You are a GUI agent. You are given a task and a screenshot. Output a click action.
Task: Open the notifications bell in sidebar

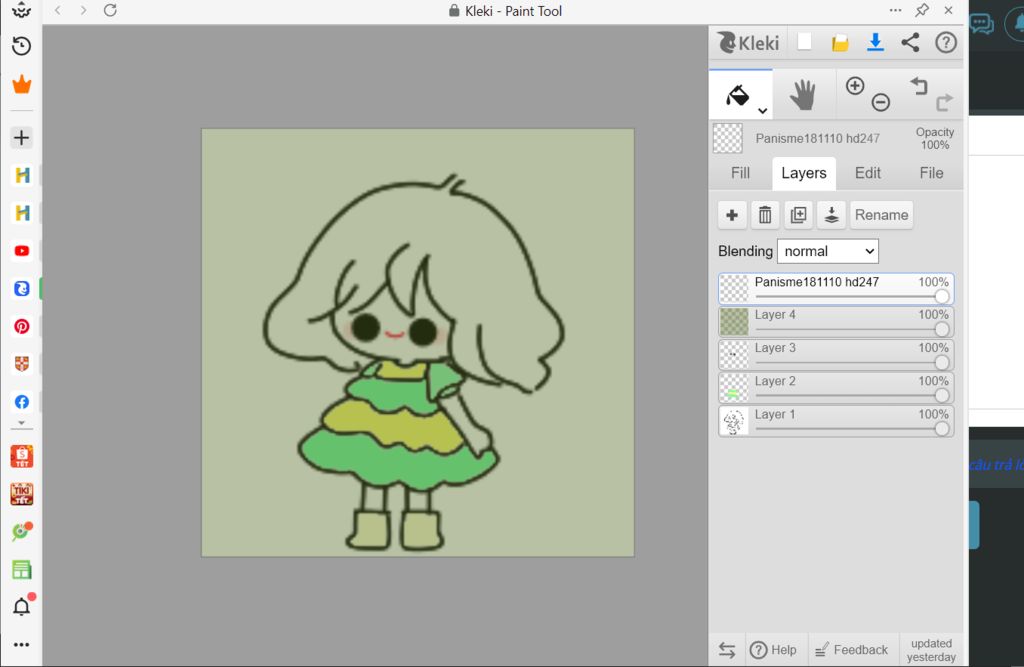tap(22, 606)
